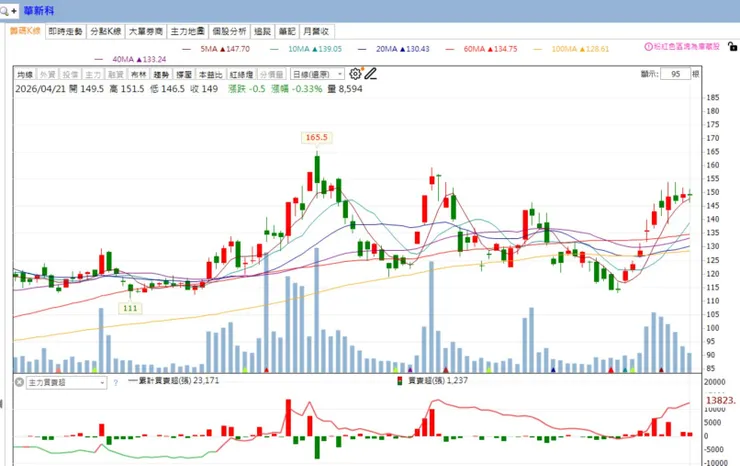Open the 主力買賣超 indicator dropdown
Screen dimensions: 740x466
coord(67,382)
